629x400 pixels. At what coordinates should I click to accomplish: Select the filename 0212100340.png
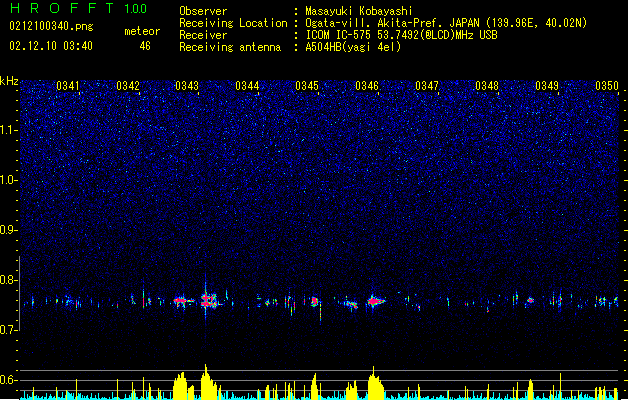51,27
